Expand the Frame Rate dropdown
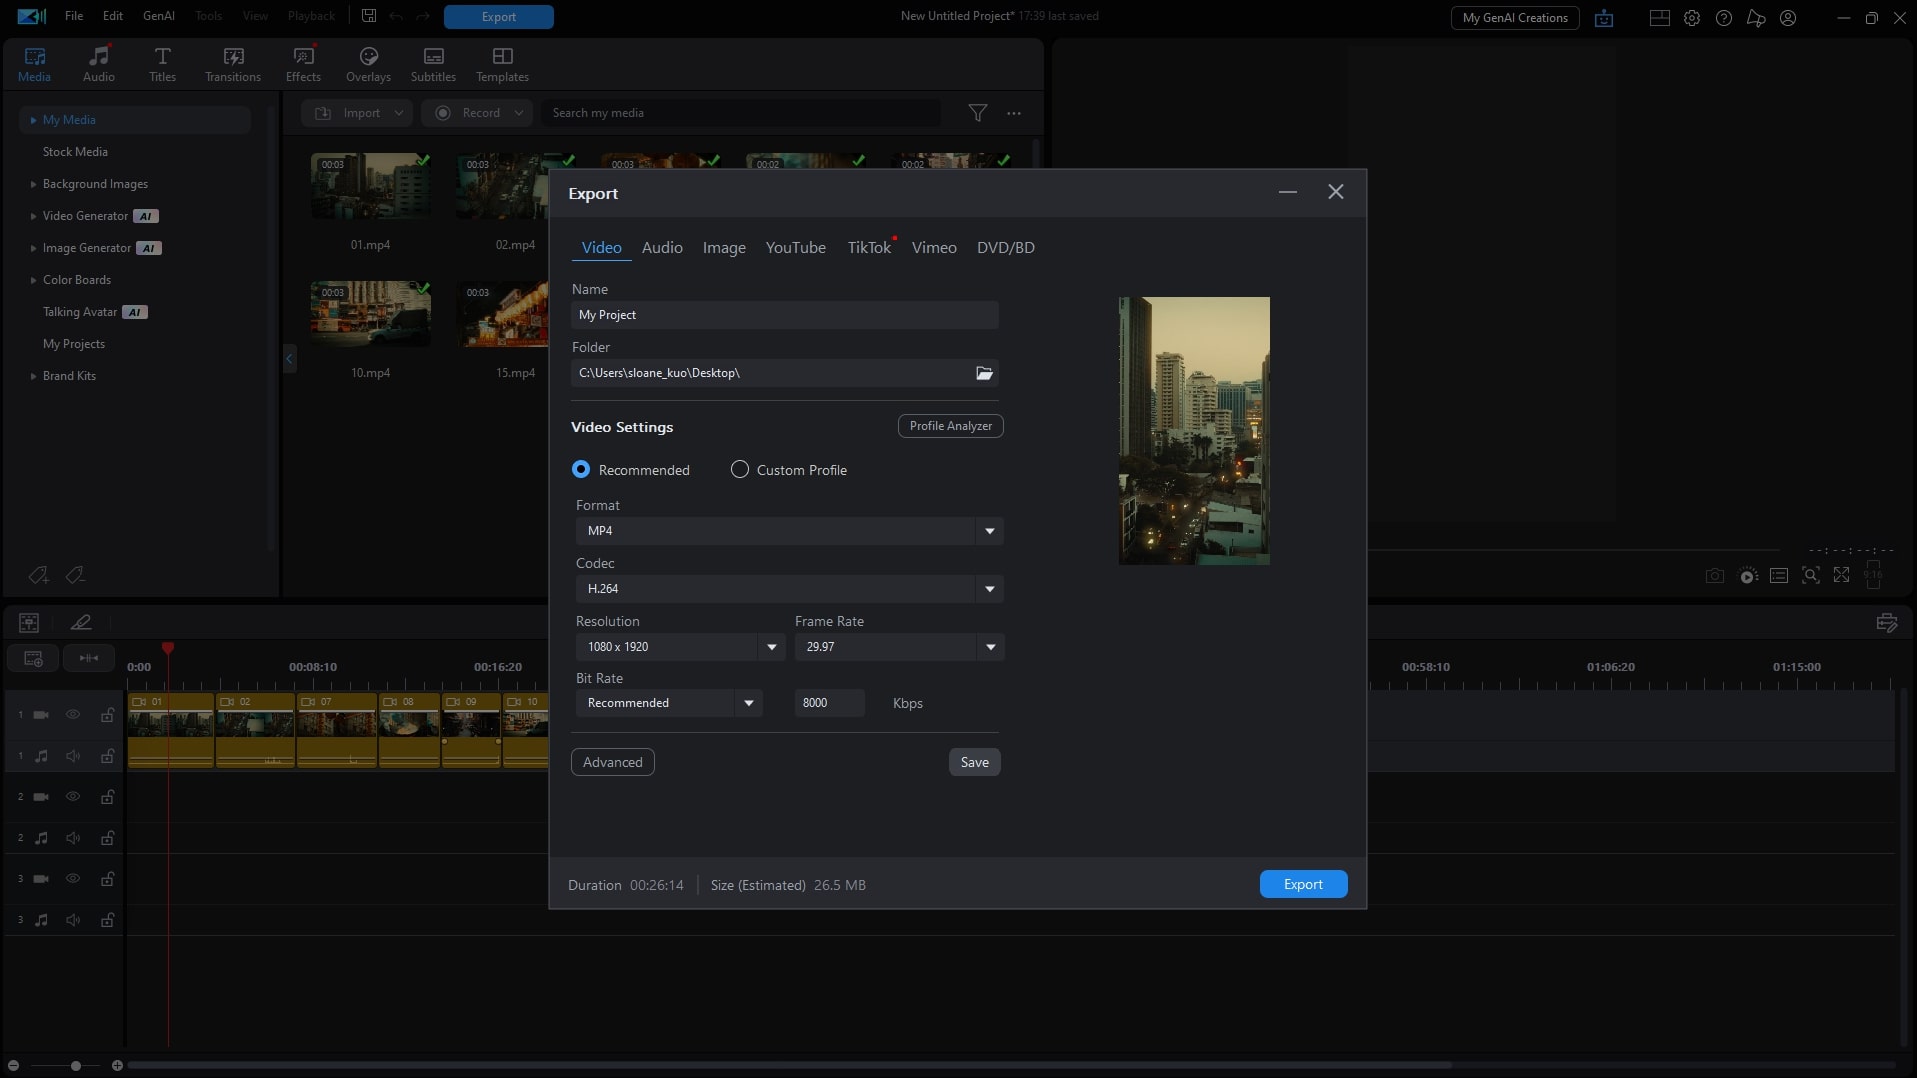The width and height of the screenshot is (1917, 1078). (x=989, y=647)
